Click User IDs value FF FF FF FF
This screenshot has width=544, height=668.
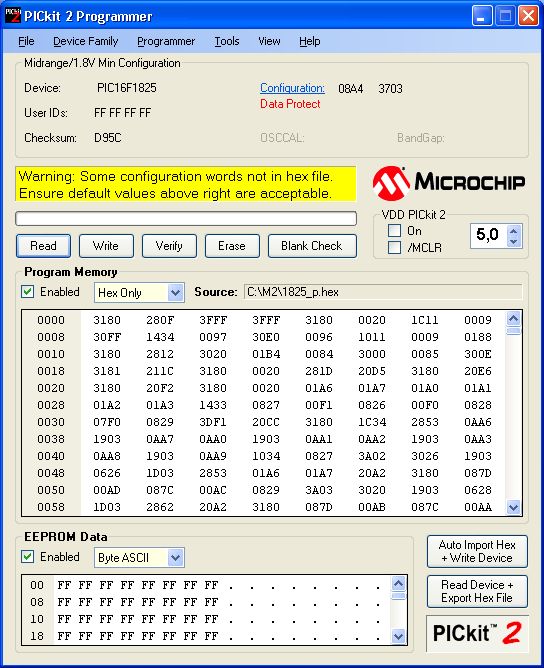point(122,113)
